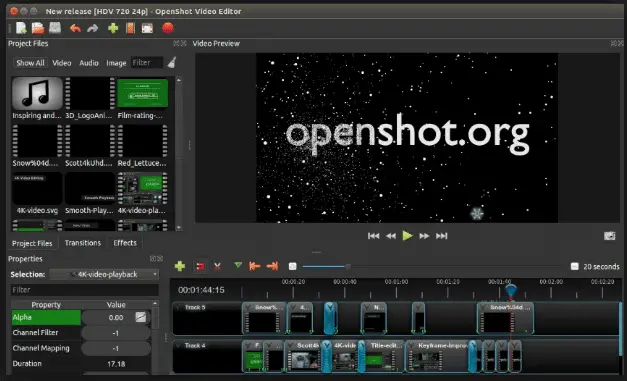Open the Choose Profile icon in toolbar
The width and height of the screenshot is (627, 381).
click(x=130, y=28)
